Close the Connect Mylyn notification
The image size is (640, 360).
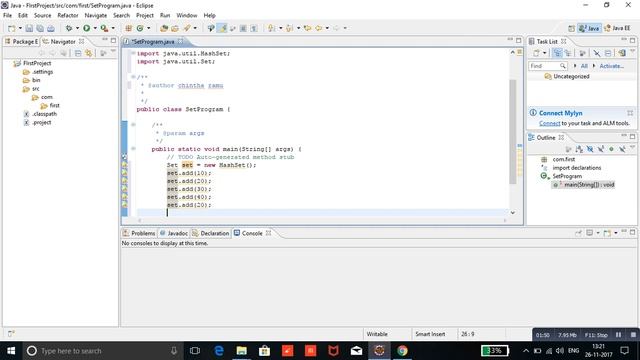(x=630, y=113)
